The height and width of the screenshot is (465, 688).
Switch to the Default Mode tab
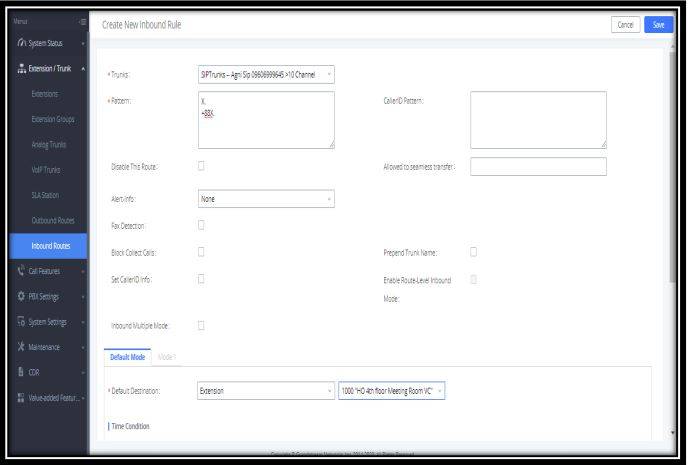pos(126,357)
